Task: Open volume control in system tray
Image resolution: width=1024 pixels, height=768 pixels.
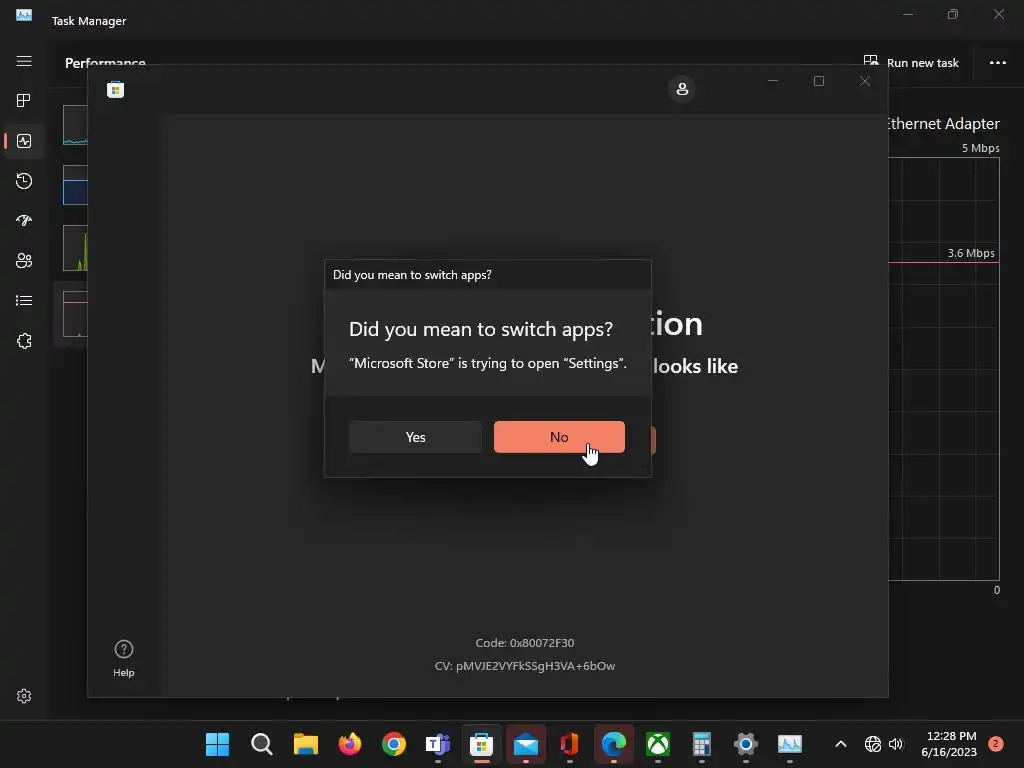Action: click(895, 744)
